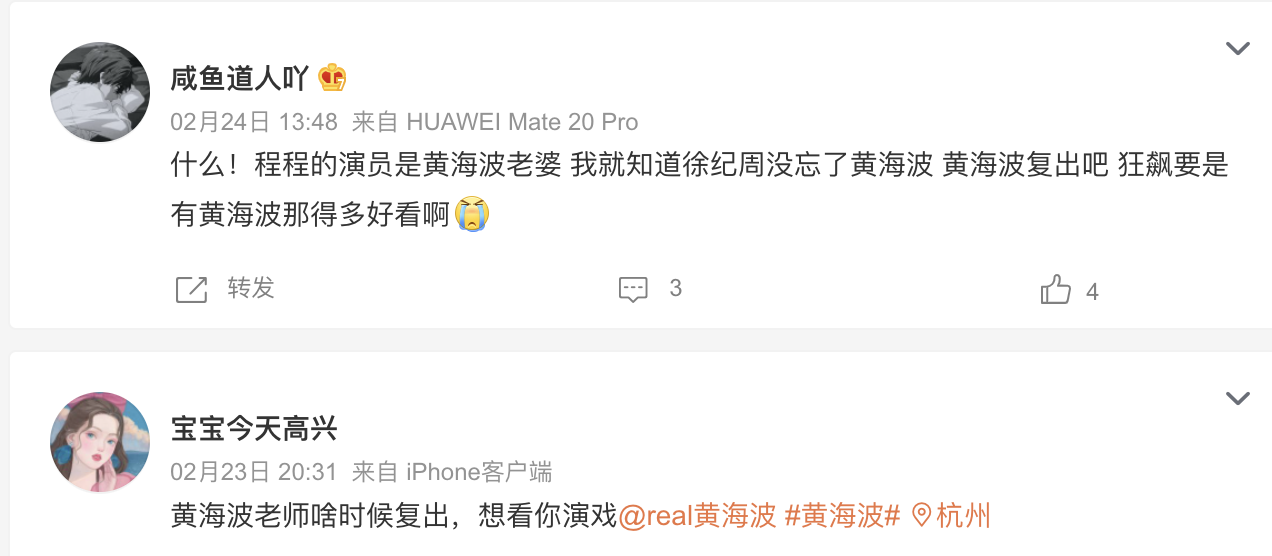Click the timestamp 02月23日 20:31
This screenshot has width=1272, height=556.
pos(254,472)
